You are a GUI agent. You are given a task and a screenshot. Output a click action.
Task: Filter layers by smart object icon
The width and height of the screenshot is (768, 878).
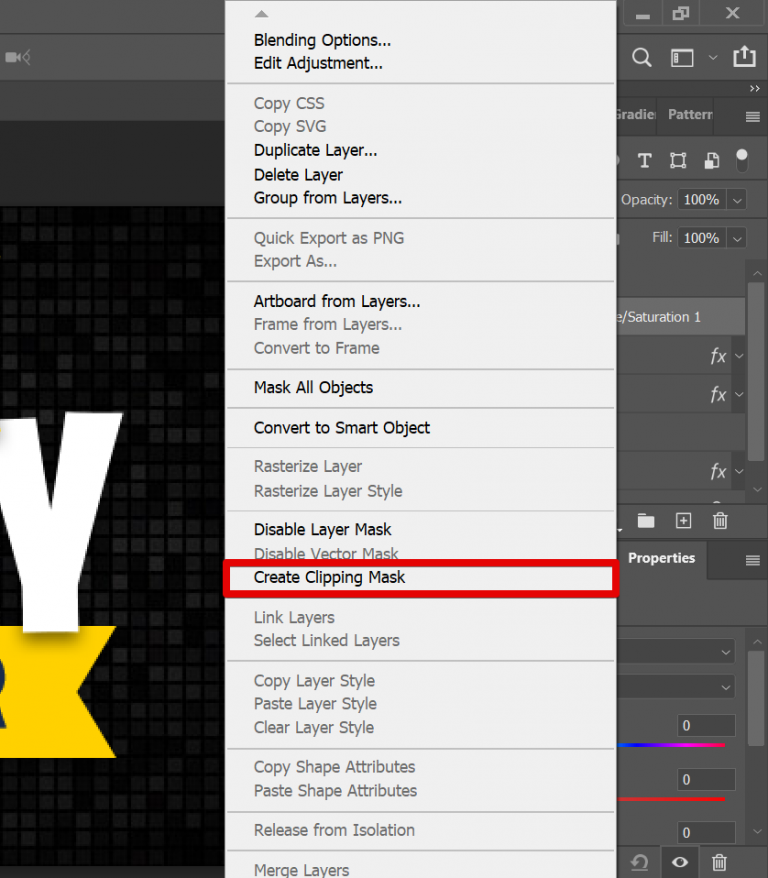pos(711,161)
